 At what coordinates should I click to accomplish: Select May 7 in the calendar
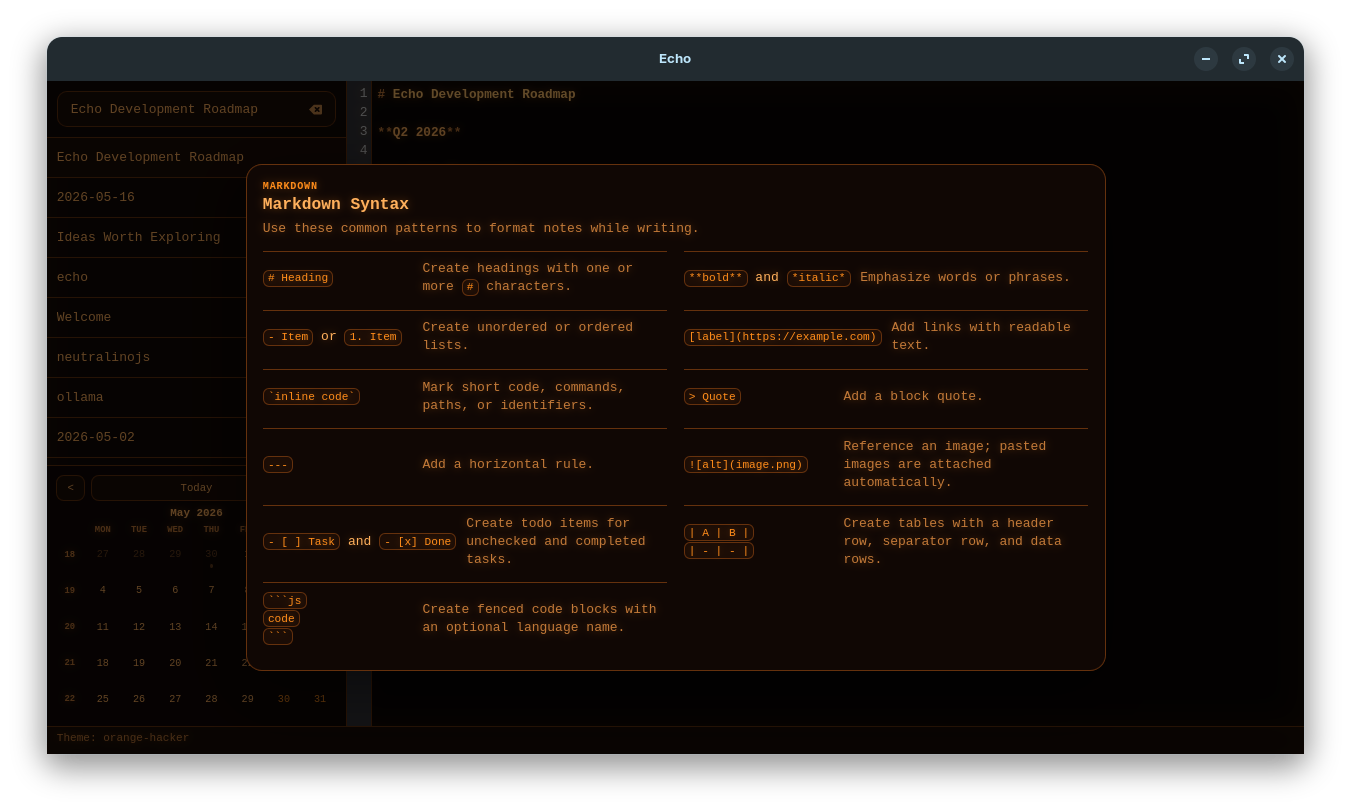[211, 591]
